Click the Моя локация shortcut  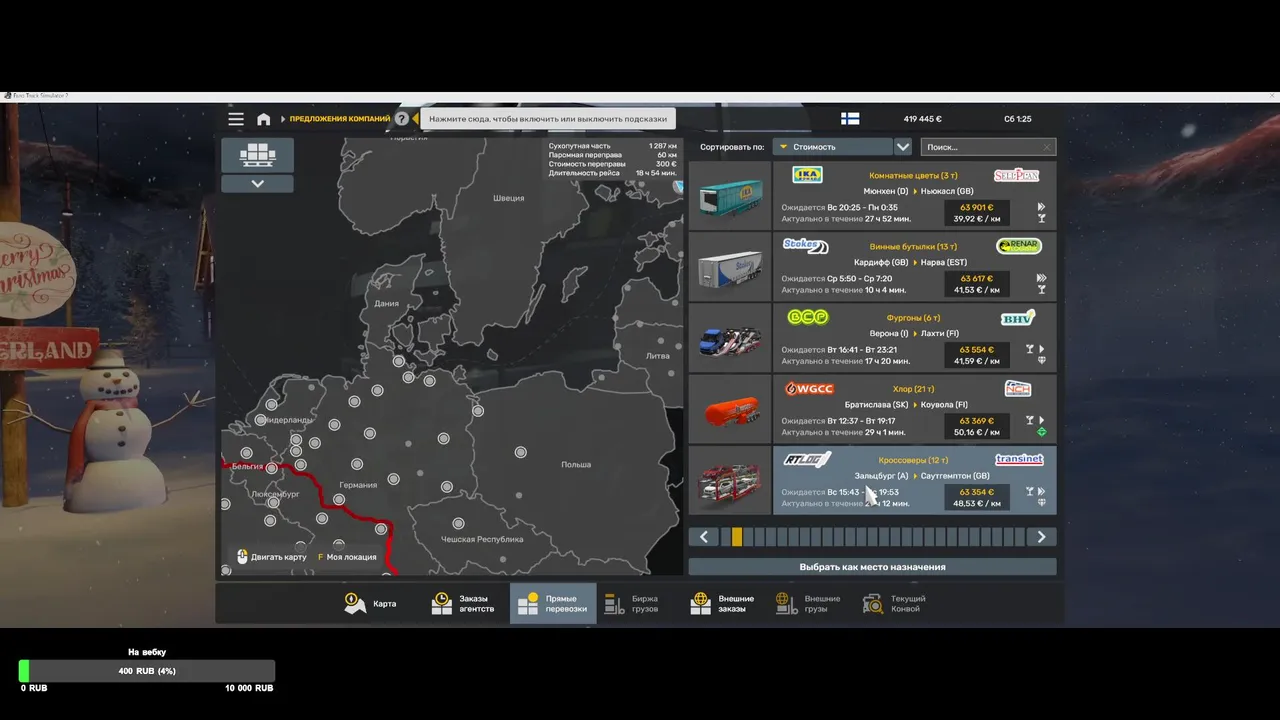[347, 557]
